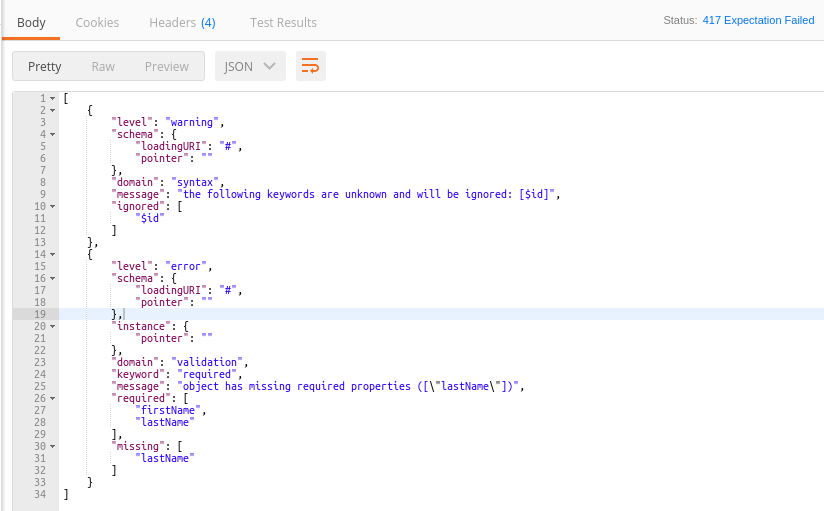The width and height of the screenshot is (824, 511).
Task: Click the "loadingURI" key on line 17
Action: pyautogui.click(x=171, y=290)
